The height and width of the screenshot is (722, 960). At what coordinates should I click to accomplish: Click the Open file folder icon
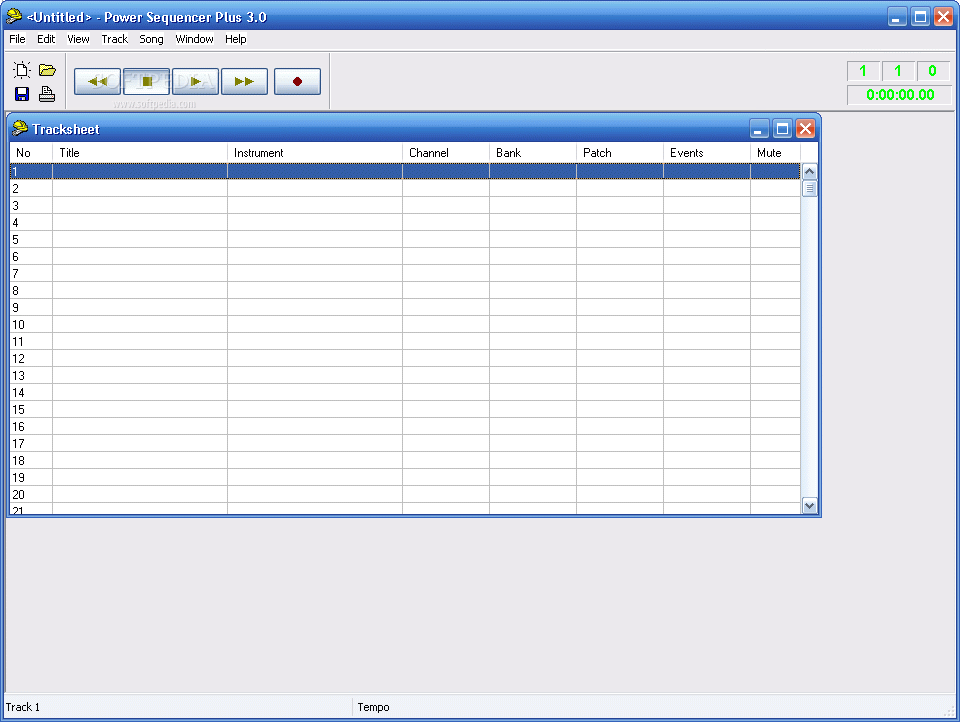click(x=47, y=70)
